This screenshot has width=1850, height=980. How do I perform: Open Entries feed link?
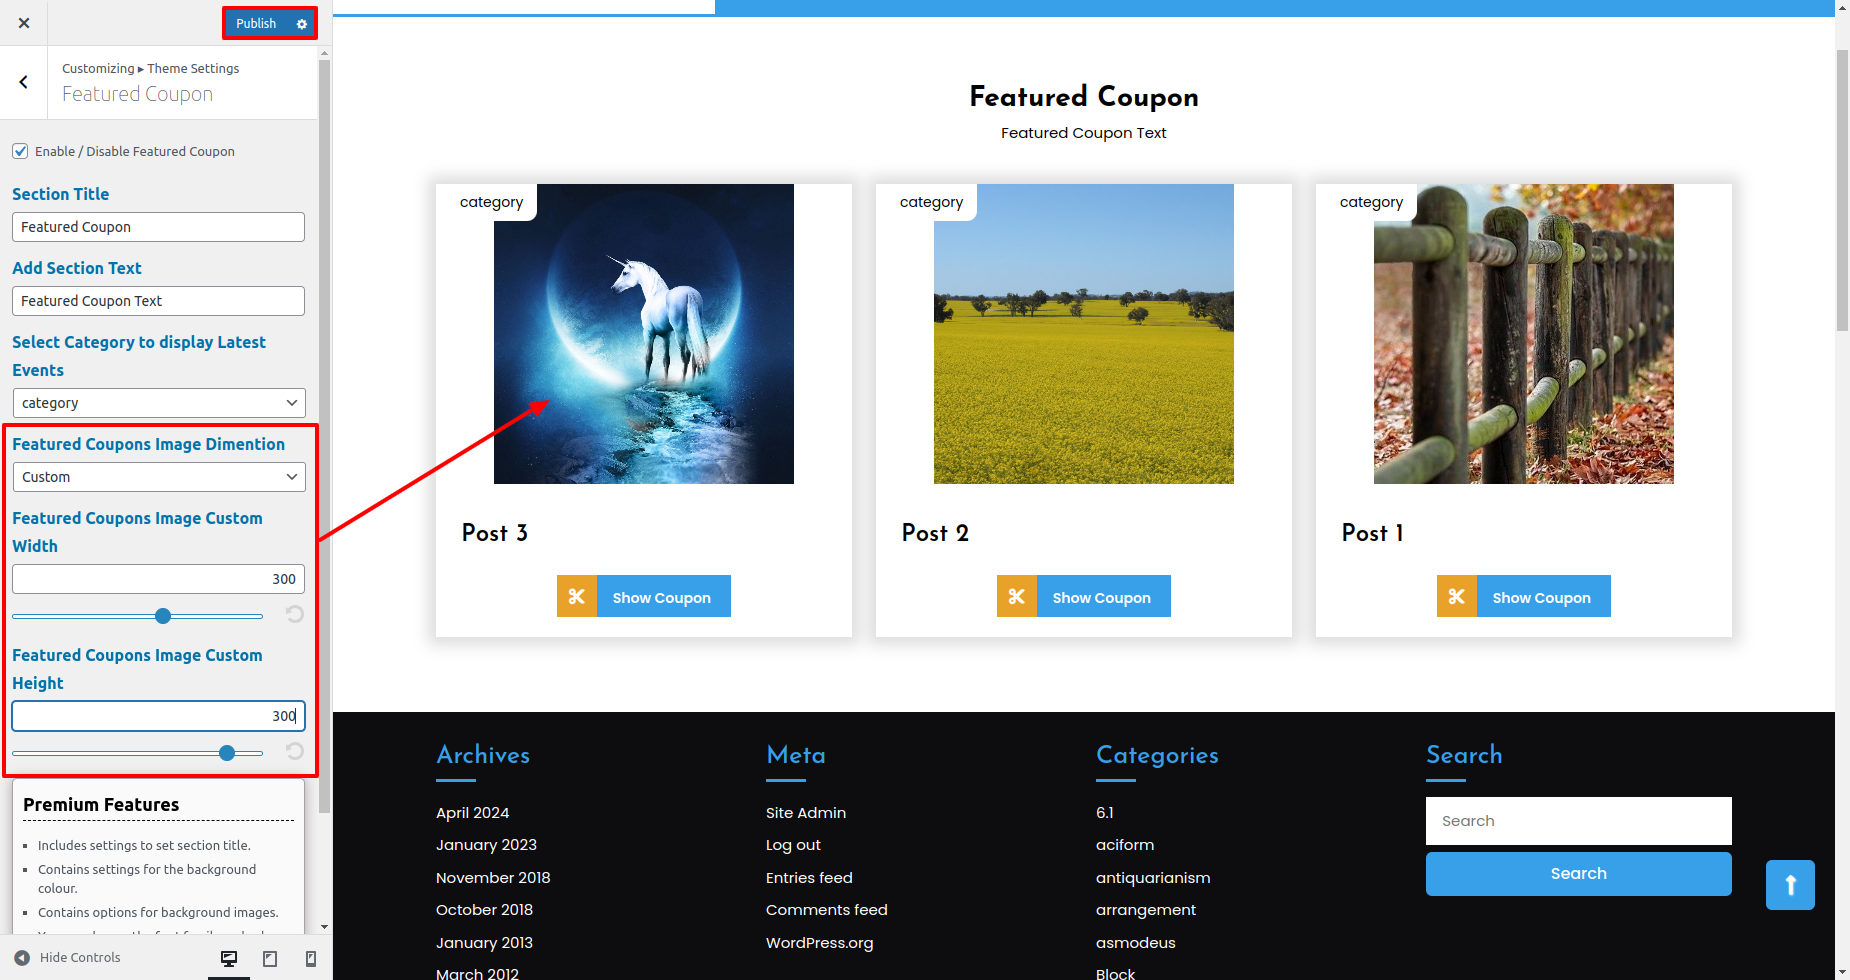click(x=809, y=878)
